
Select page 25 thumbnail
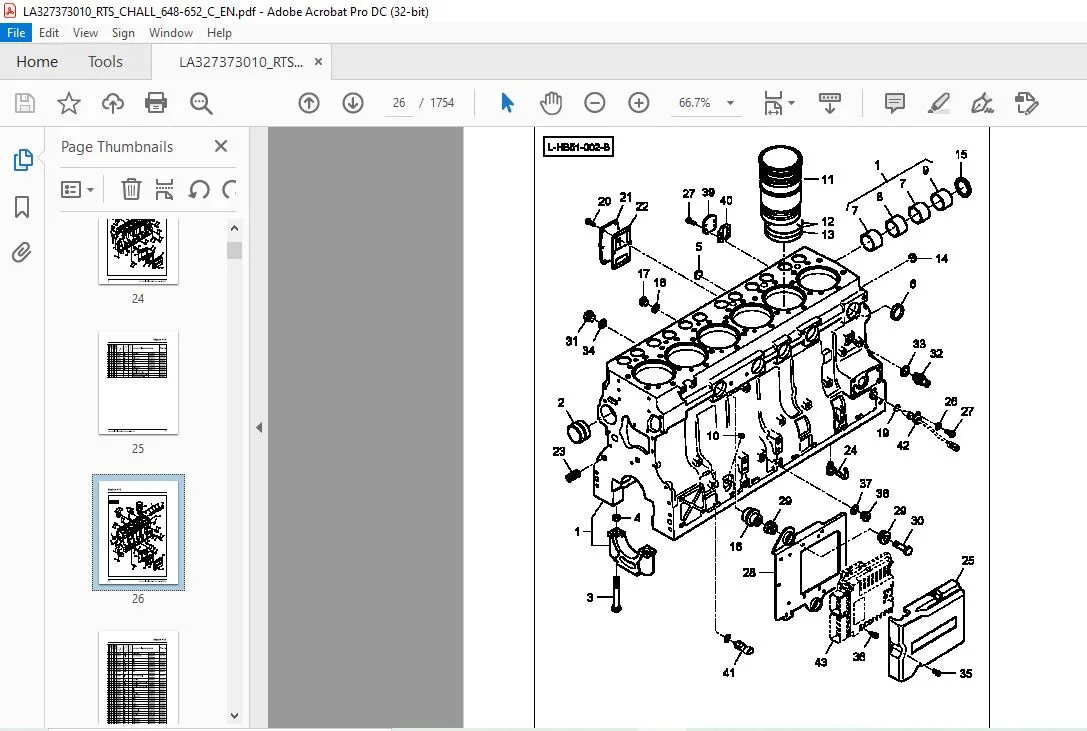point(139,382)
